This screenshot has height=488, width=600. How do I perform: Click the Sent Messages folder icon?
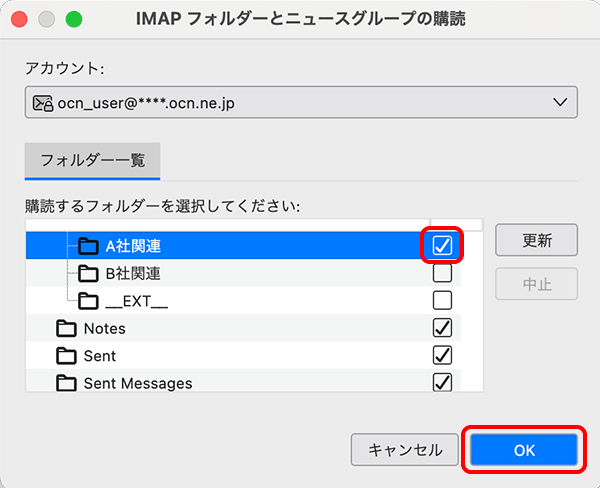click(x=67, y=383)
